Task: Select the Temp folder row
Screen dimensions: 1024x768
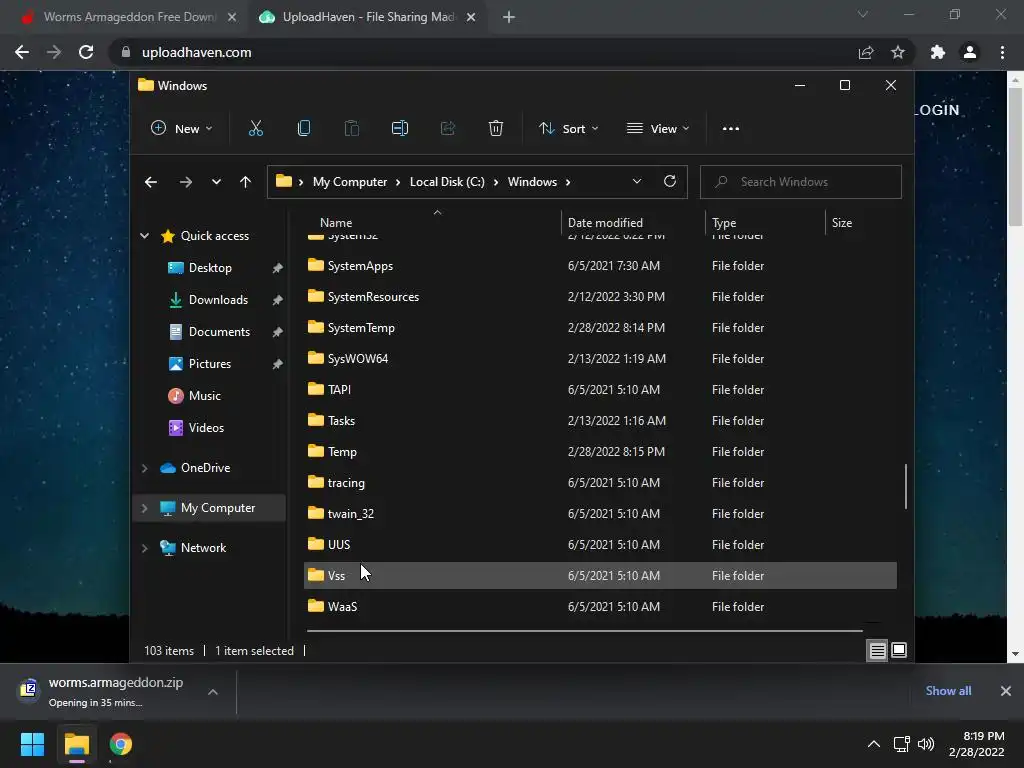Action: [600, 452]
